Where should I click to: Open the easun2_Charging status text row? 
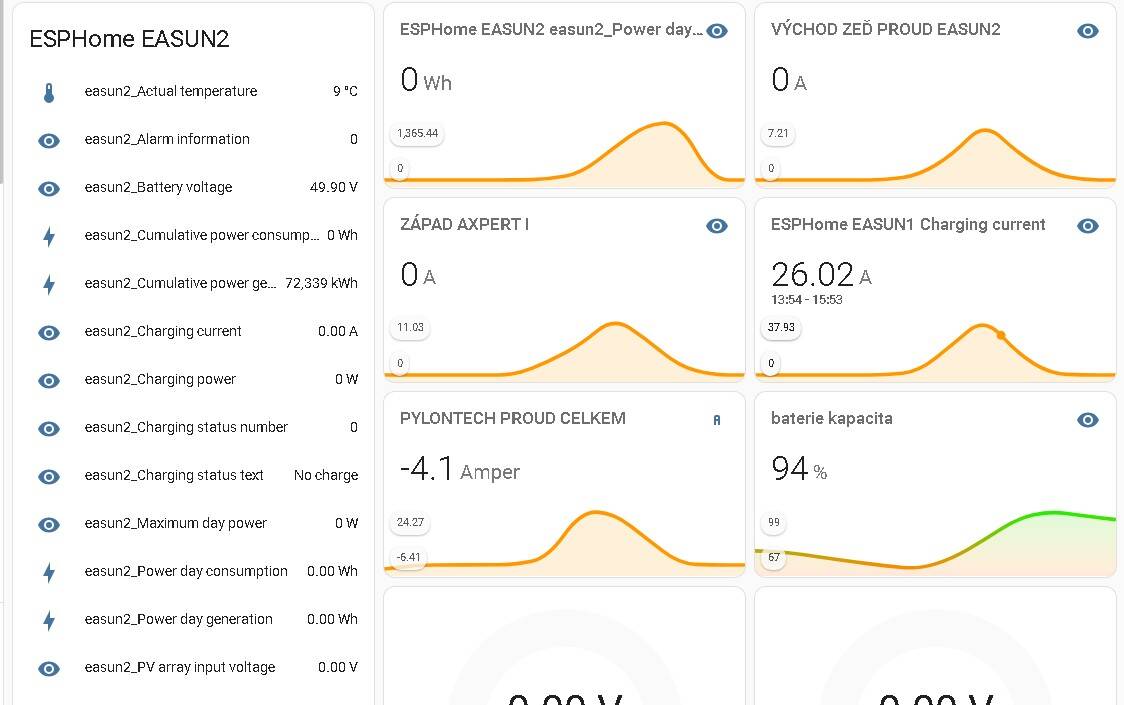194,476
